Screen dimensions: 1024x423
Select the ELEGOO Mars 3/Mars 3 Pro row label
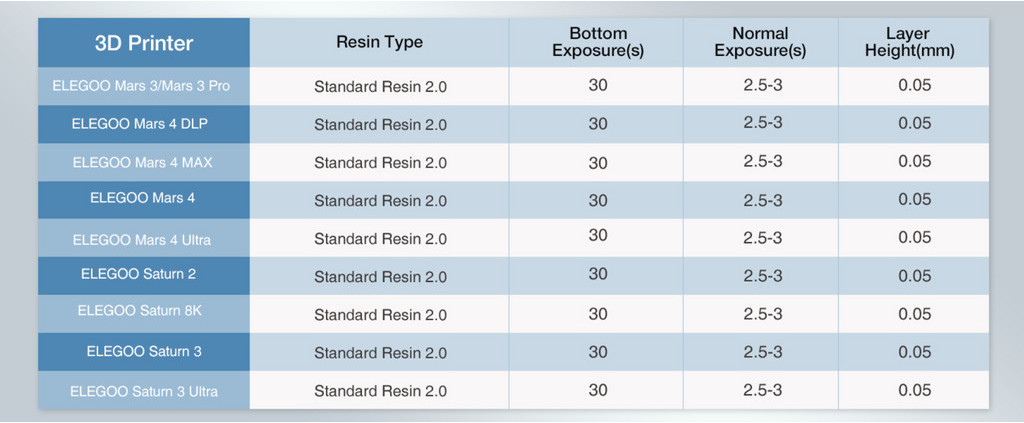[144, 86]
